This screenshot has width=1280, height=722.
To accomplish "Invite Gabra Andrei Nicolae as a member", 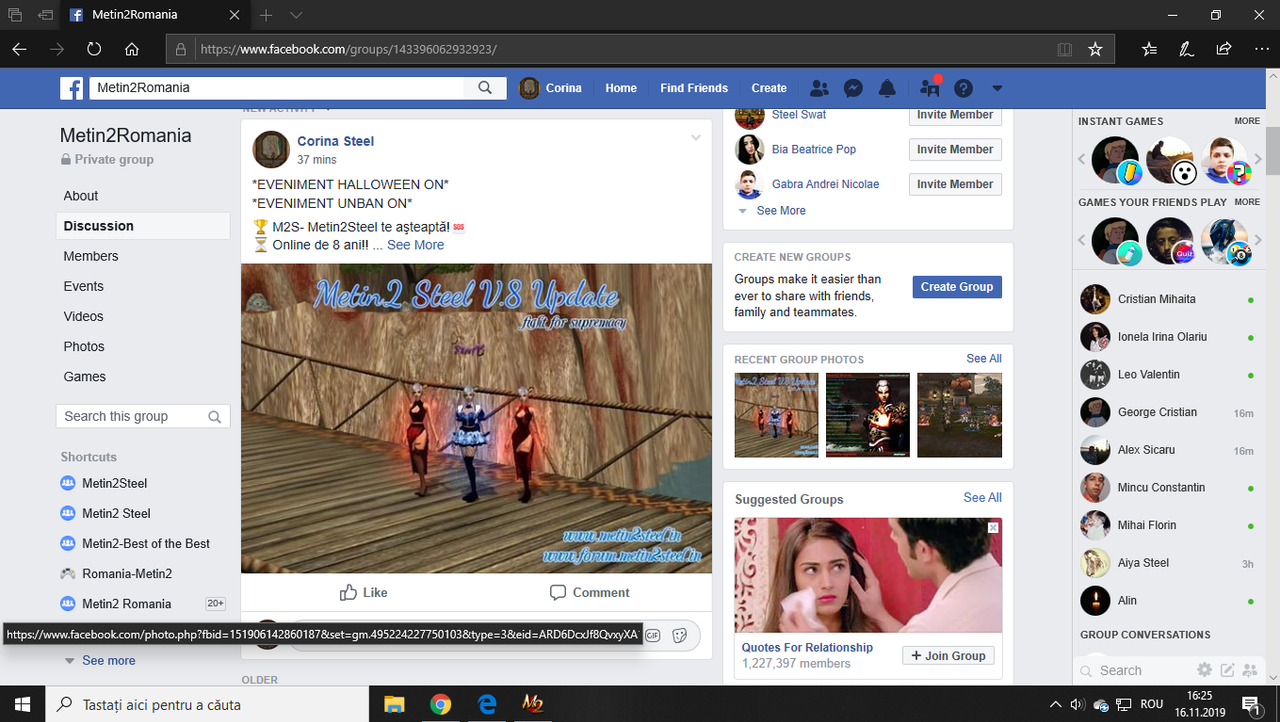I will pyautogui.click(x=955, y=184).
